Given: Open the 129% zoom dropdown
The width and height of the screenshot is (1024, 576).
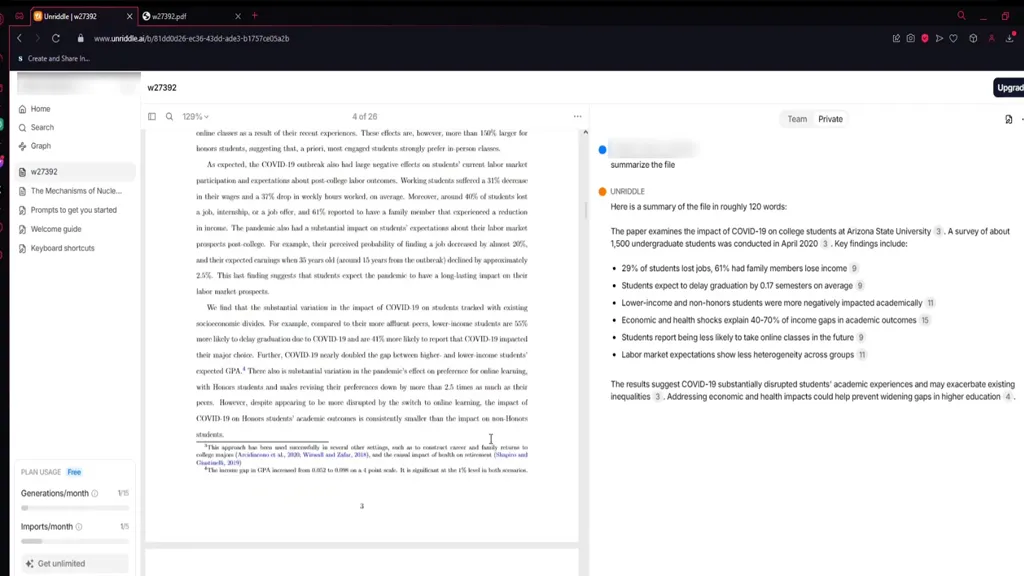Looking at the screenshot, I should 195,116.
